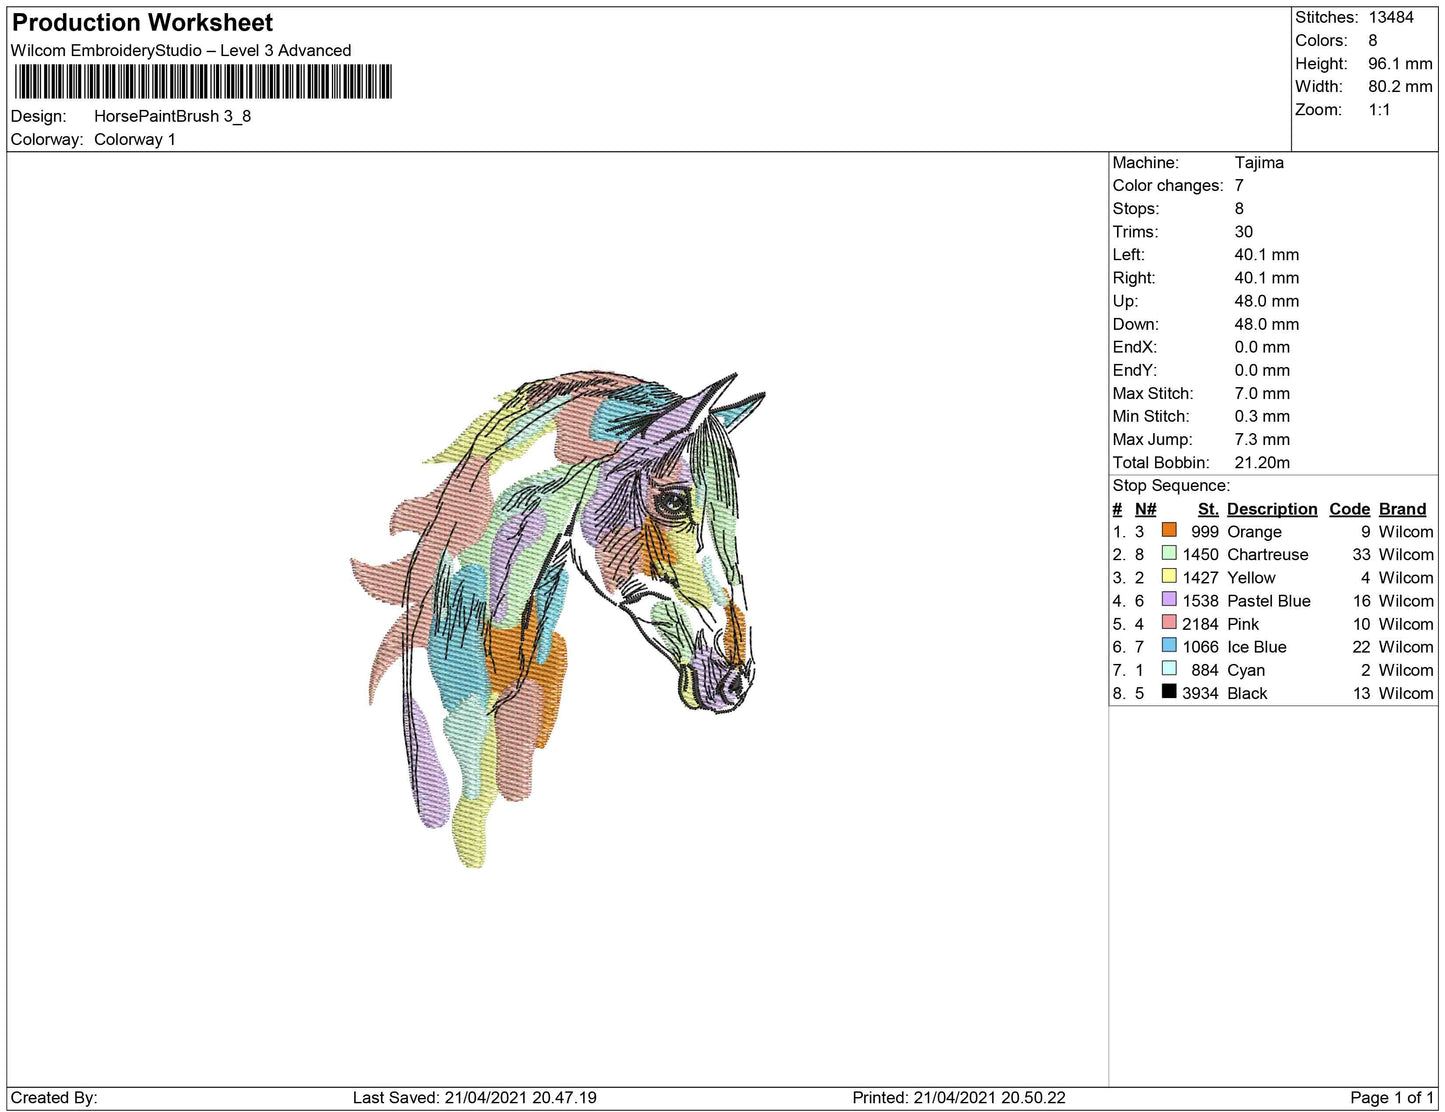Click the Colorway 1 label
1445x1112 pixels.
135,139
